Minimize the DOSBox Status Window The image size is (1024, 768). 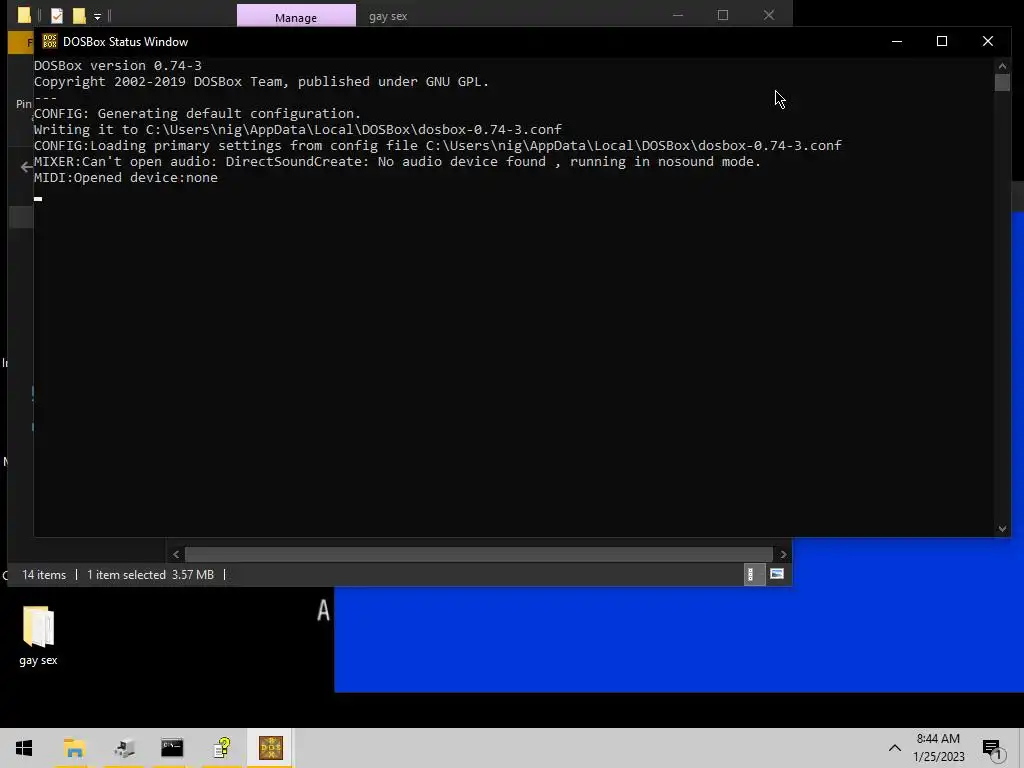(897, 41)
